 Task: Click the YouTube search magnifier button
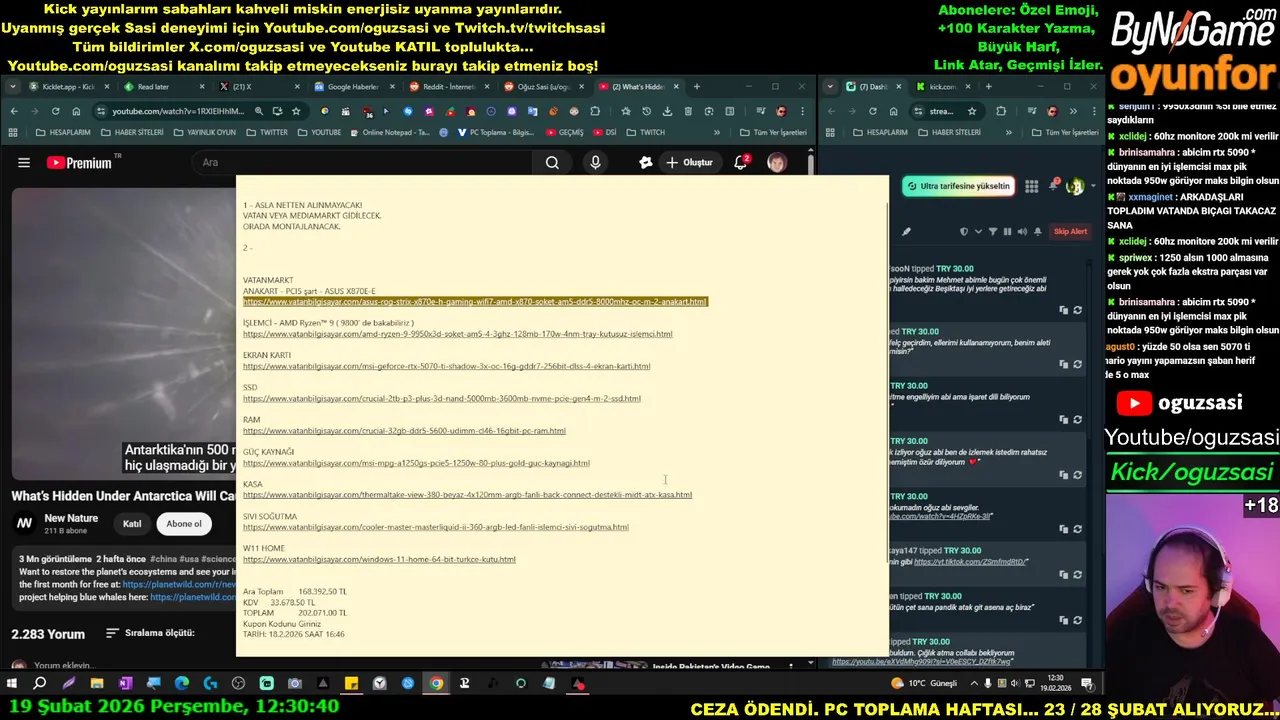pos(552,163)
